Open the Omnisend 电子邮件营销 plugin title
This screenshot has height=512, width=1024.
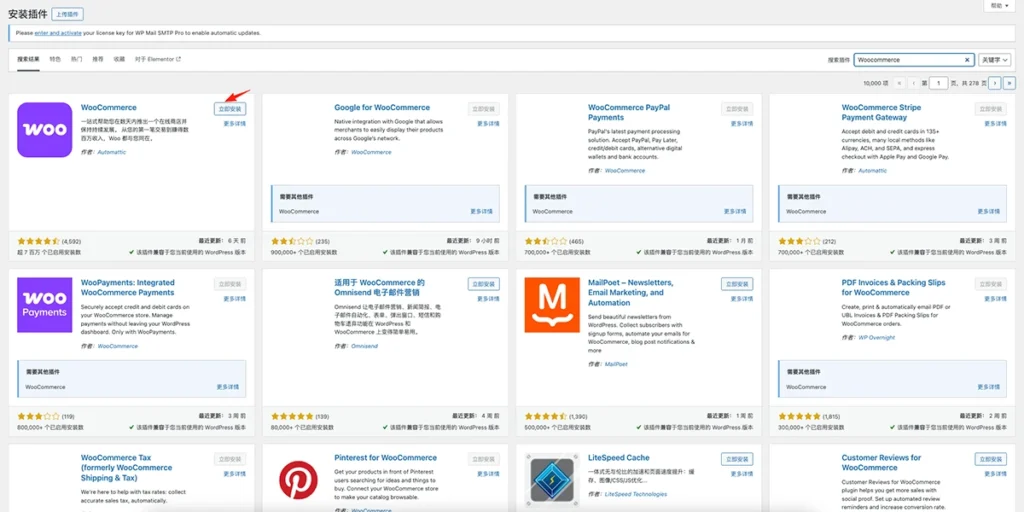tap(379, 287)
